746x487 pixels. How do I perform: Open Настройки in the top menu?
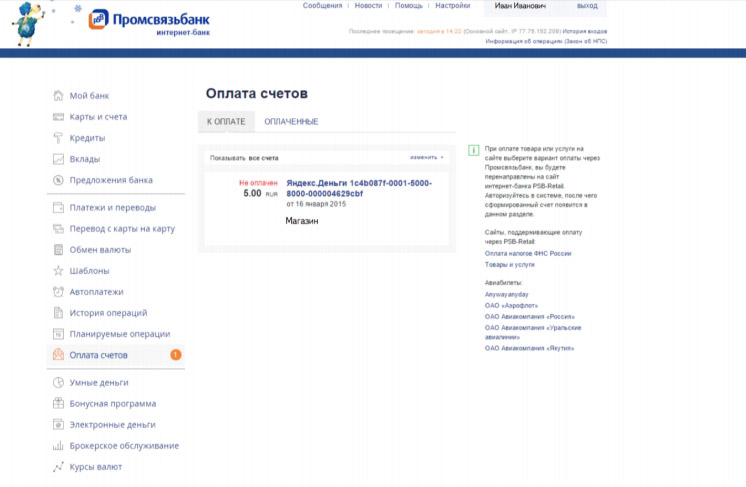tap(452, 5)
